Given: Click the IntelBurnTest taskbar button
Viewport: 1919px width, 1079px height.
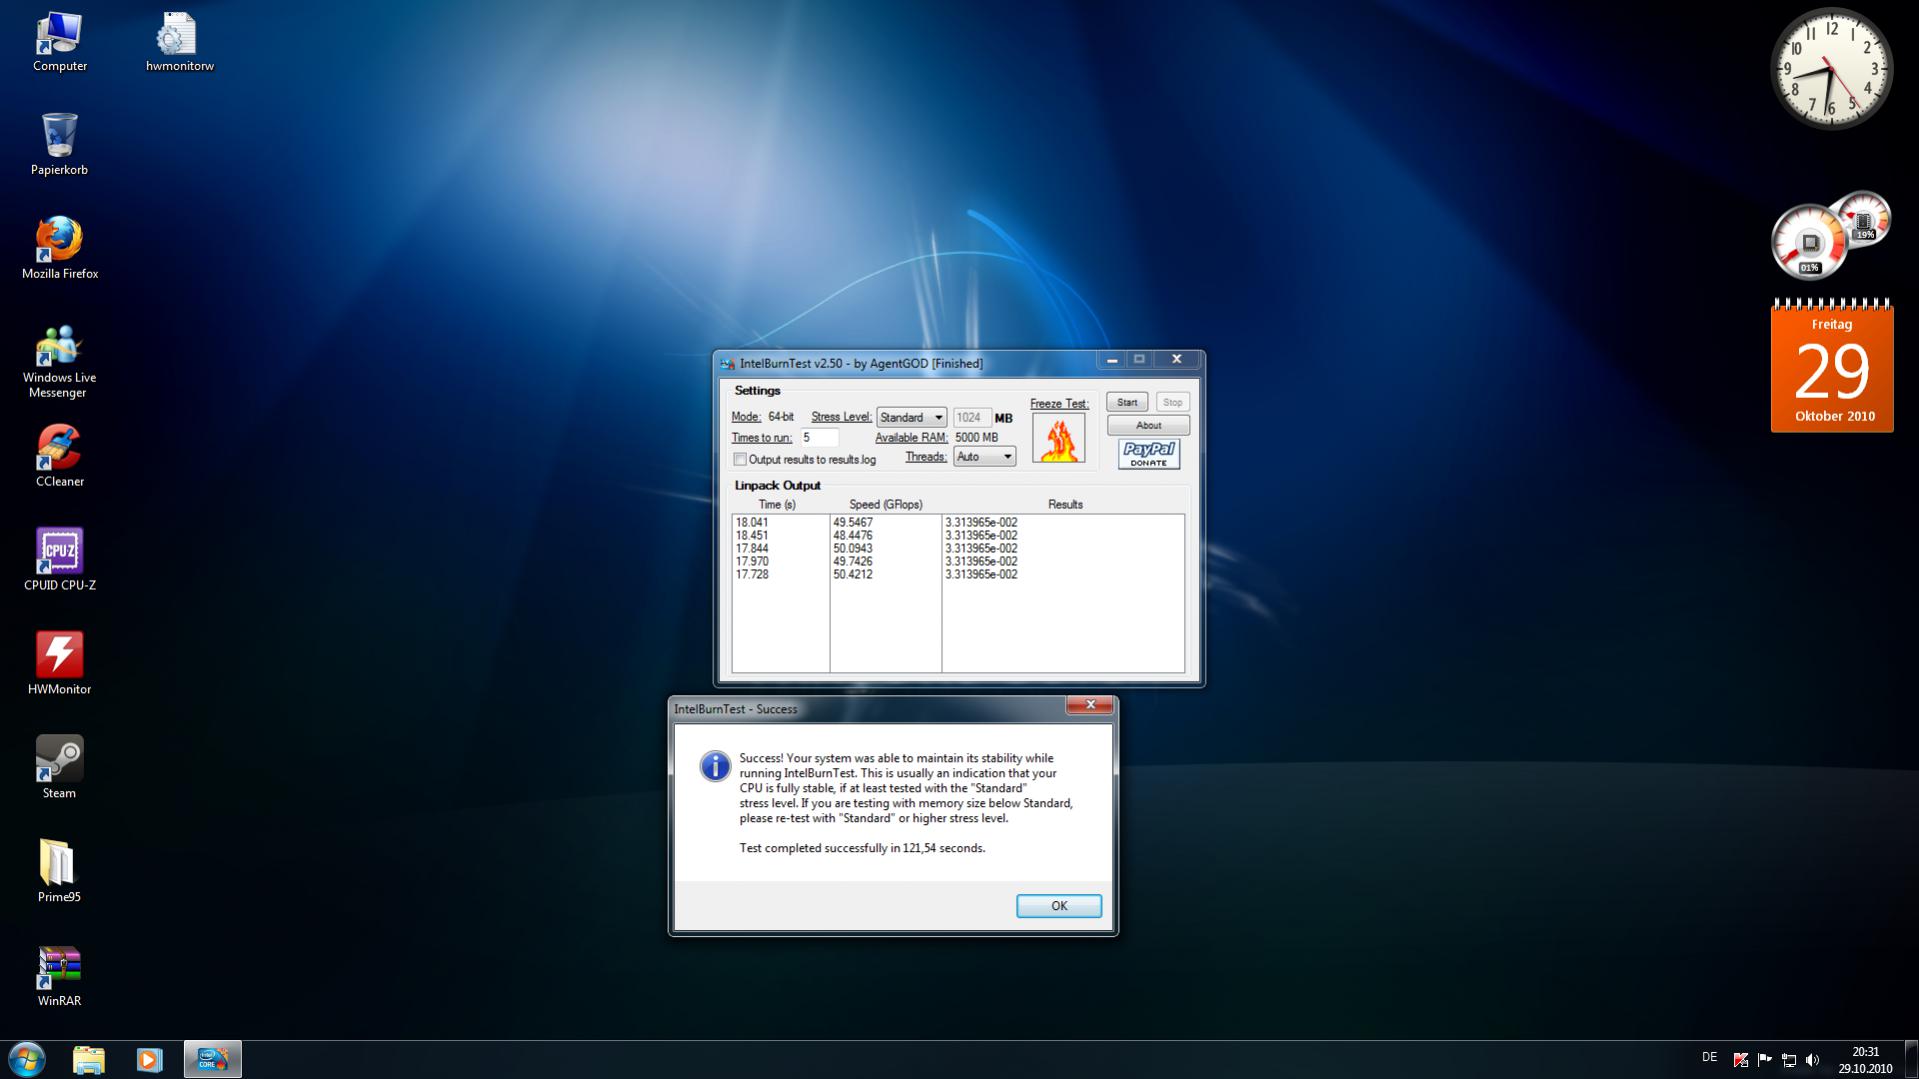Looking at the screenshot, I should pos(213,1059).
